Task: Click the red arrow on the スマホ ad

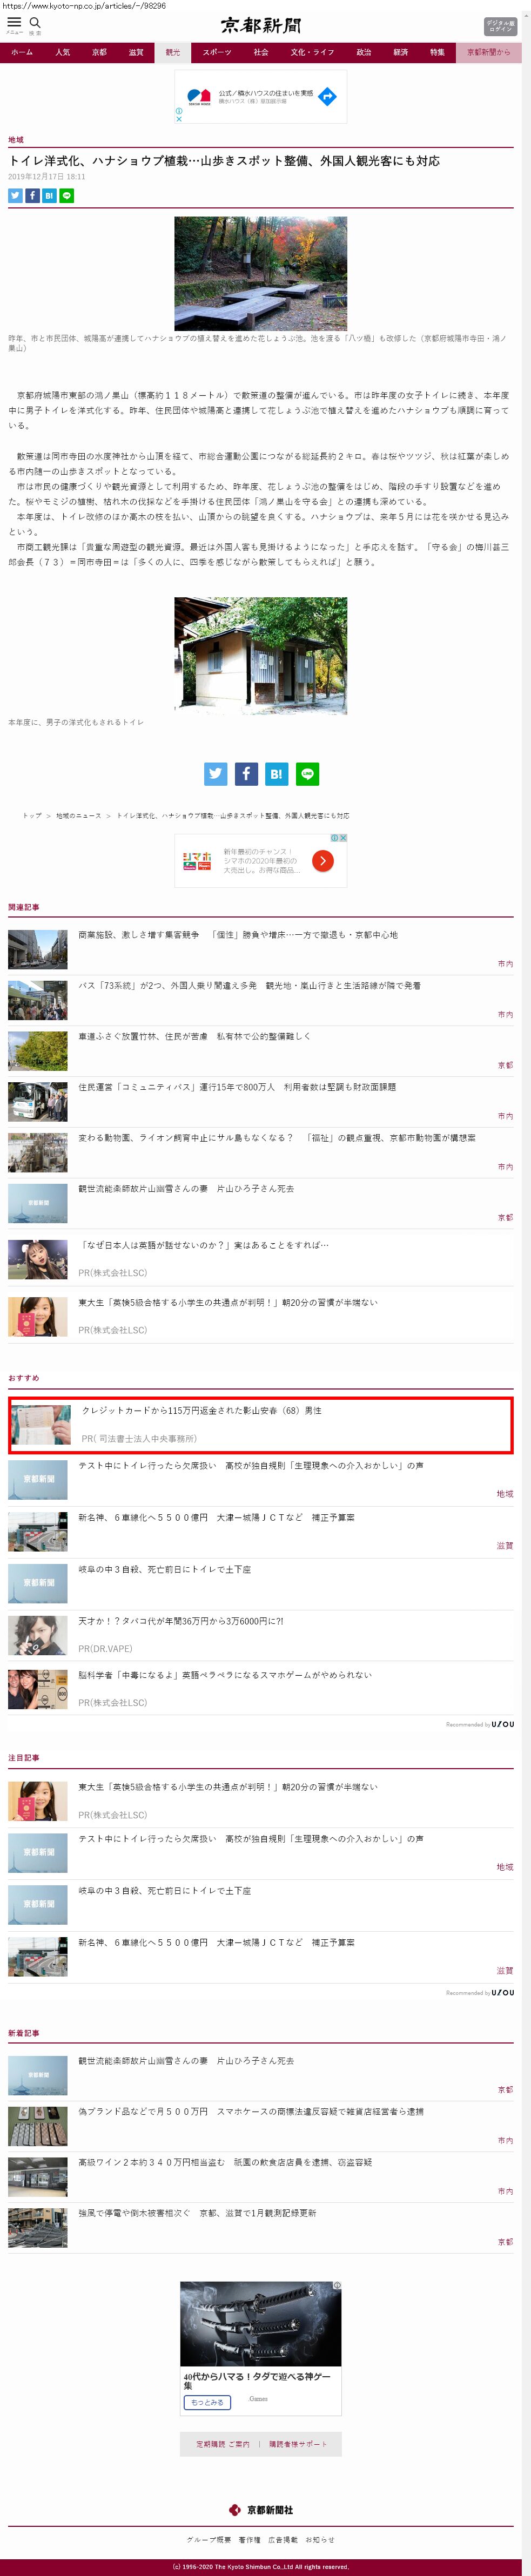Action: point(322,861)
